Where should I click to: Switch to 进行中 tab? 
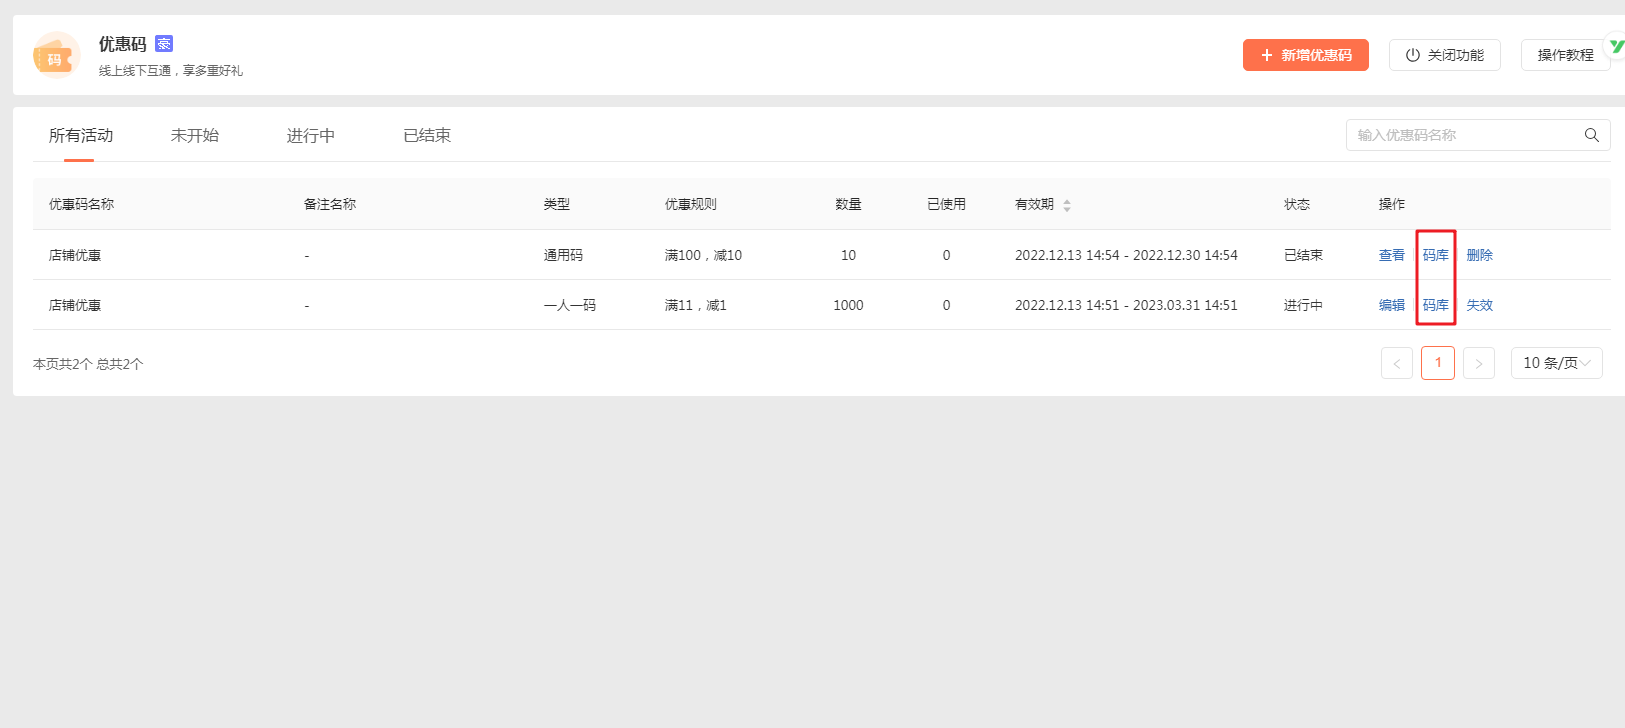(x=311, y=135)
